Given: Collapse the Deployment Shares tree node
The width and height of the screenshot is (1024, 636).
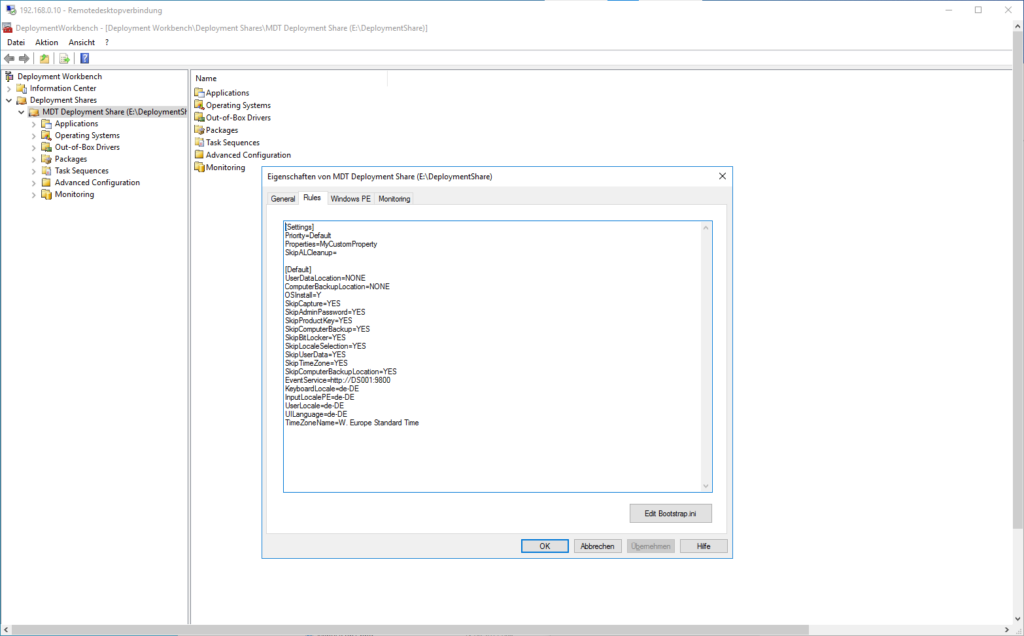Looking at the screenshot, I should click(x=9, y=101).
